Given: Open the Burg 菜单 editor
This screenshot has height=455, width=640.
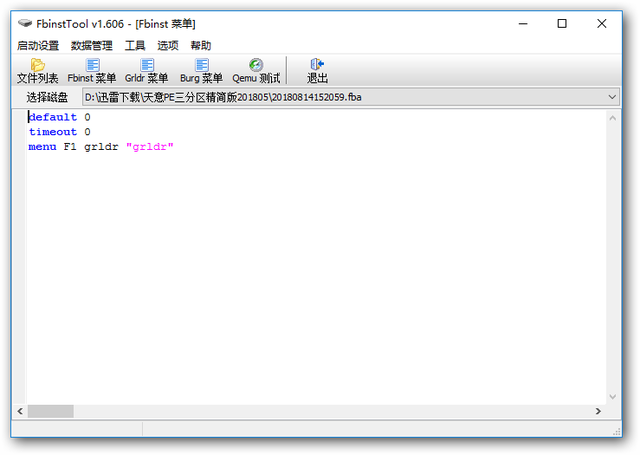Looking at the screenshot, I should pos(201,71).
